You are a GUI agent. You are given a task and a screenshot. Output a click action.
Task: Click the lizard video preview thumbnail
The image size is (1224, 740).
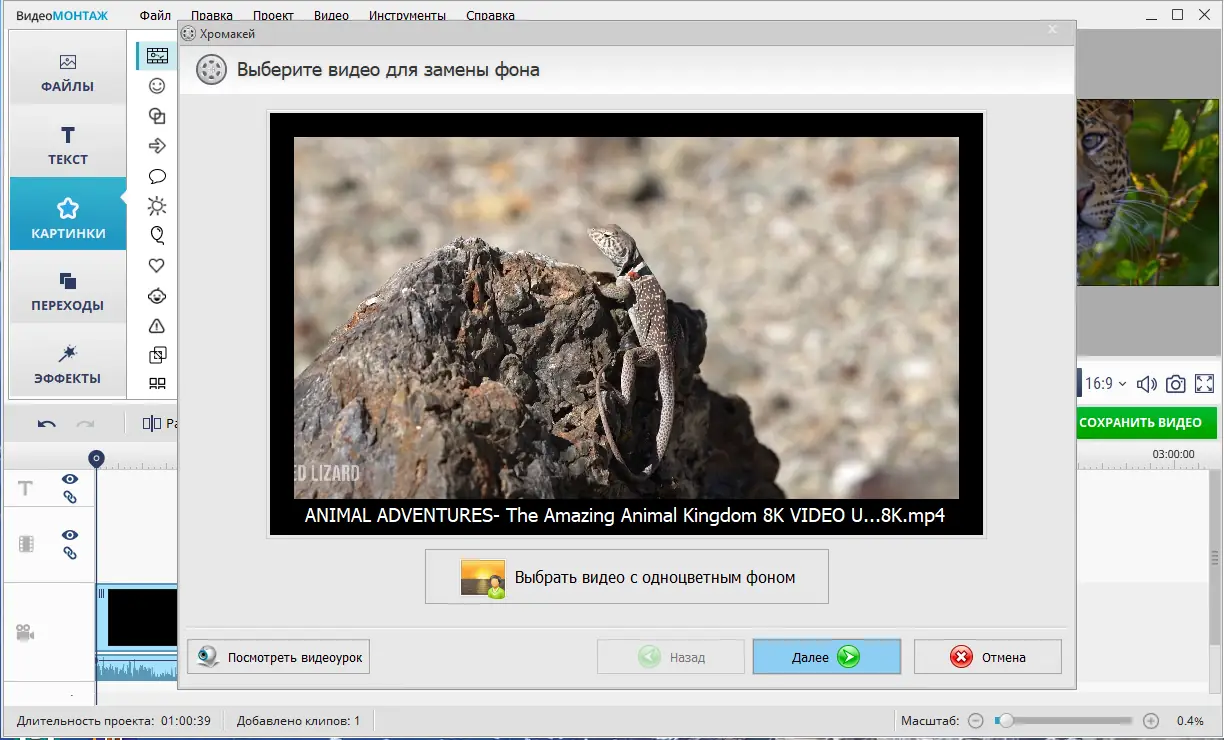click(x=626, y=318)
